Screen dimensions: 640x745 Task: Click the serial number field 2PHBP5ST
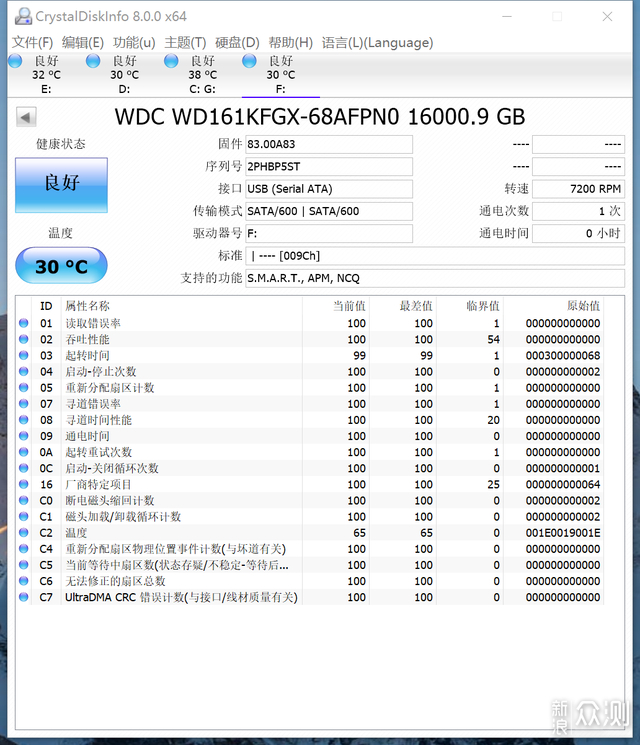329,167
